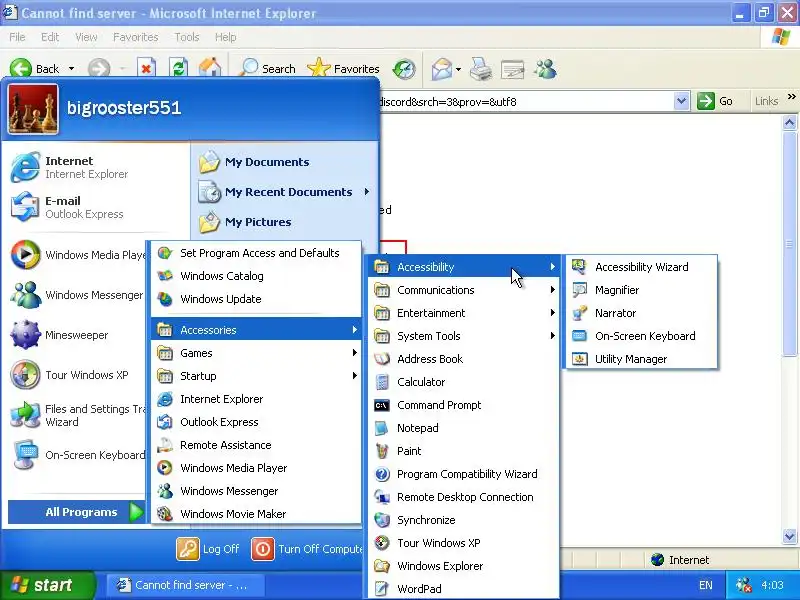Viewport: 800px width, 600px height.
Task: Expand IE toolbar Links chevron
Action: [791, 96]
